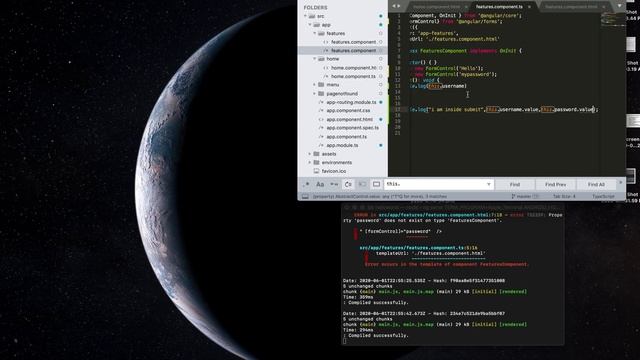This screenshot has height=360, width=640.
Task: Go to next tab using right arrow
Action: pos(399,6)
